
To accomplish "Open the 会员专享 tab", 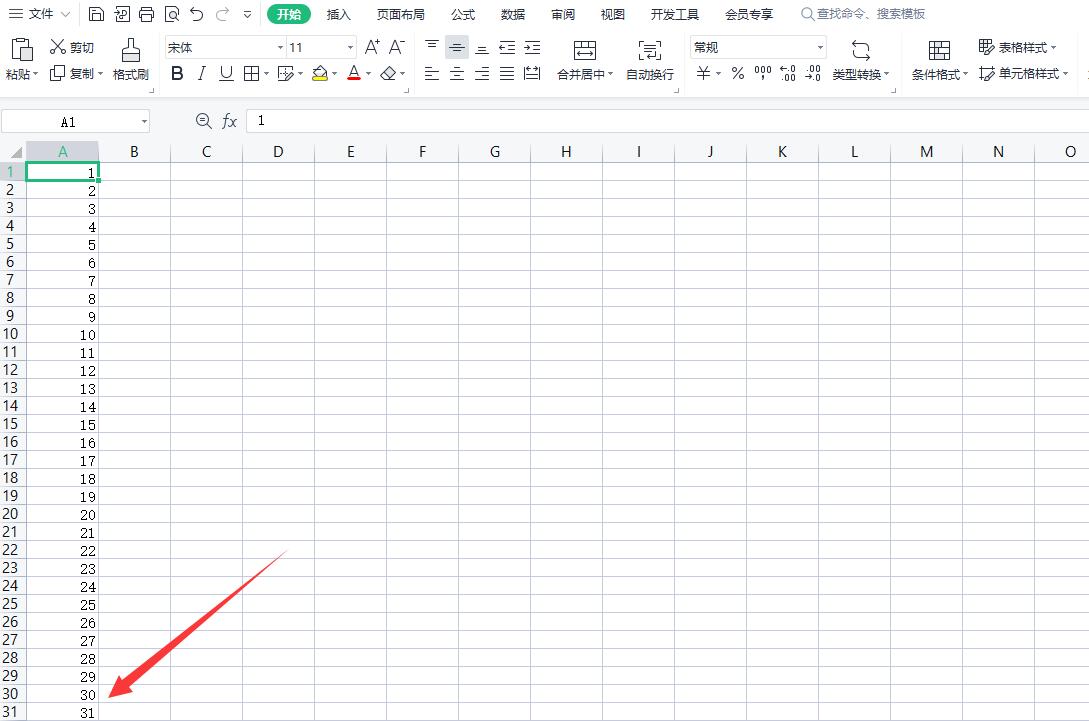I will click(749, 14).
